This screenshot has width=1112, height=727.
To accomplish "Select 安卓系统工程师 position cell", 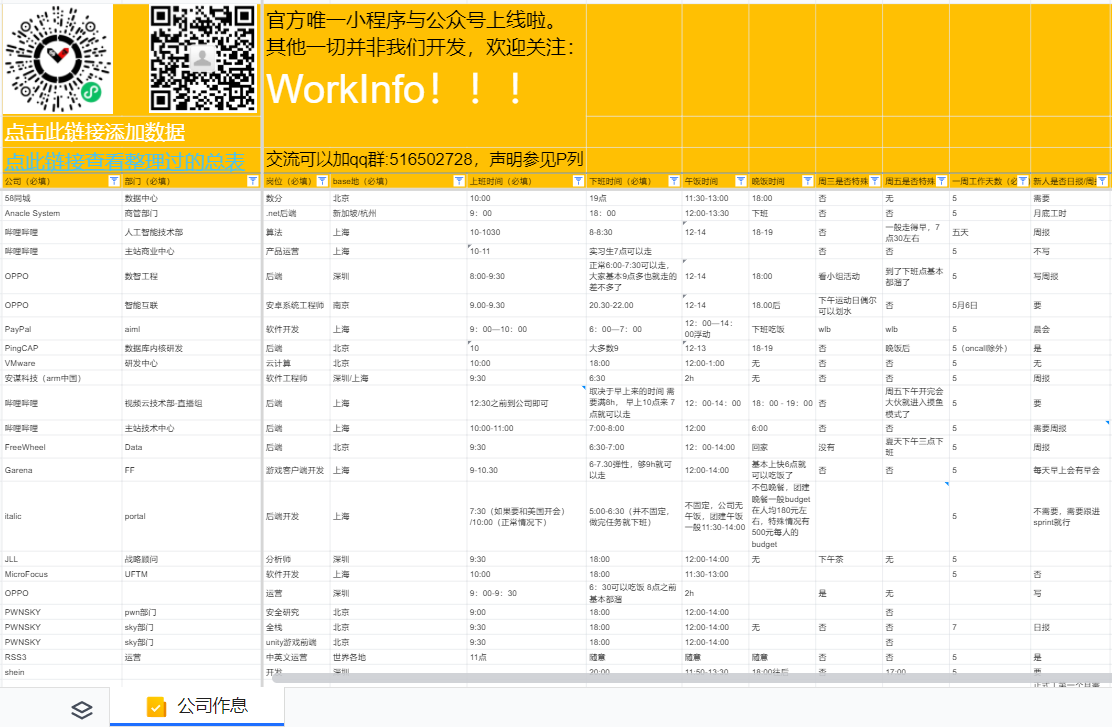I will point(296,305).
